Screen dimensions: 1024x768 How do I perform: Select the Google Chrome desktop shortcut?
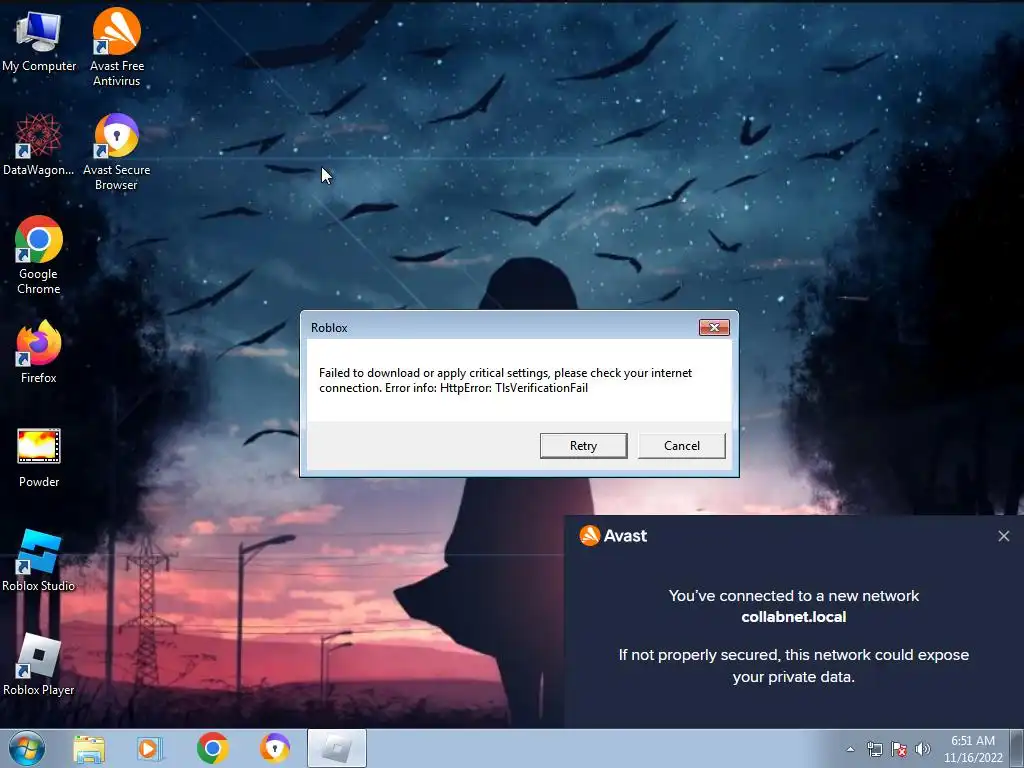39,255
